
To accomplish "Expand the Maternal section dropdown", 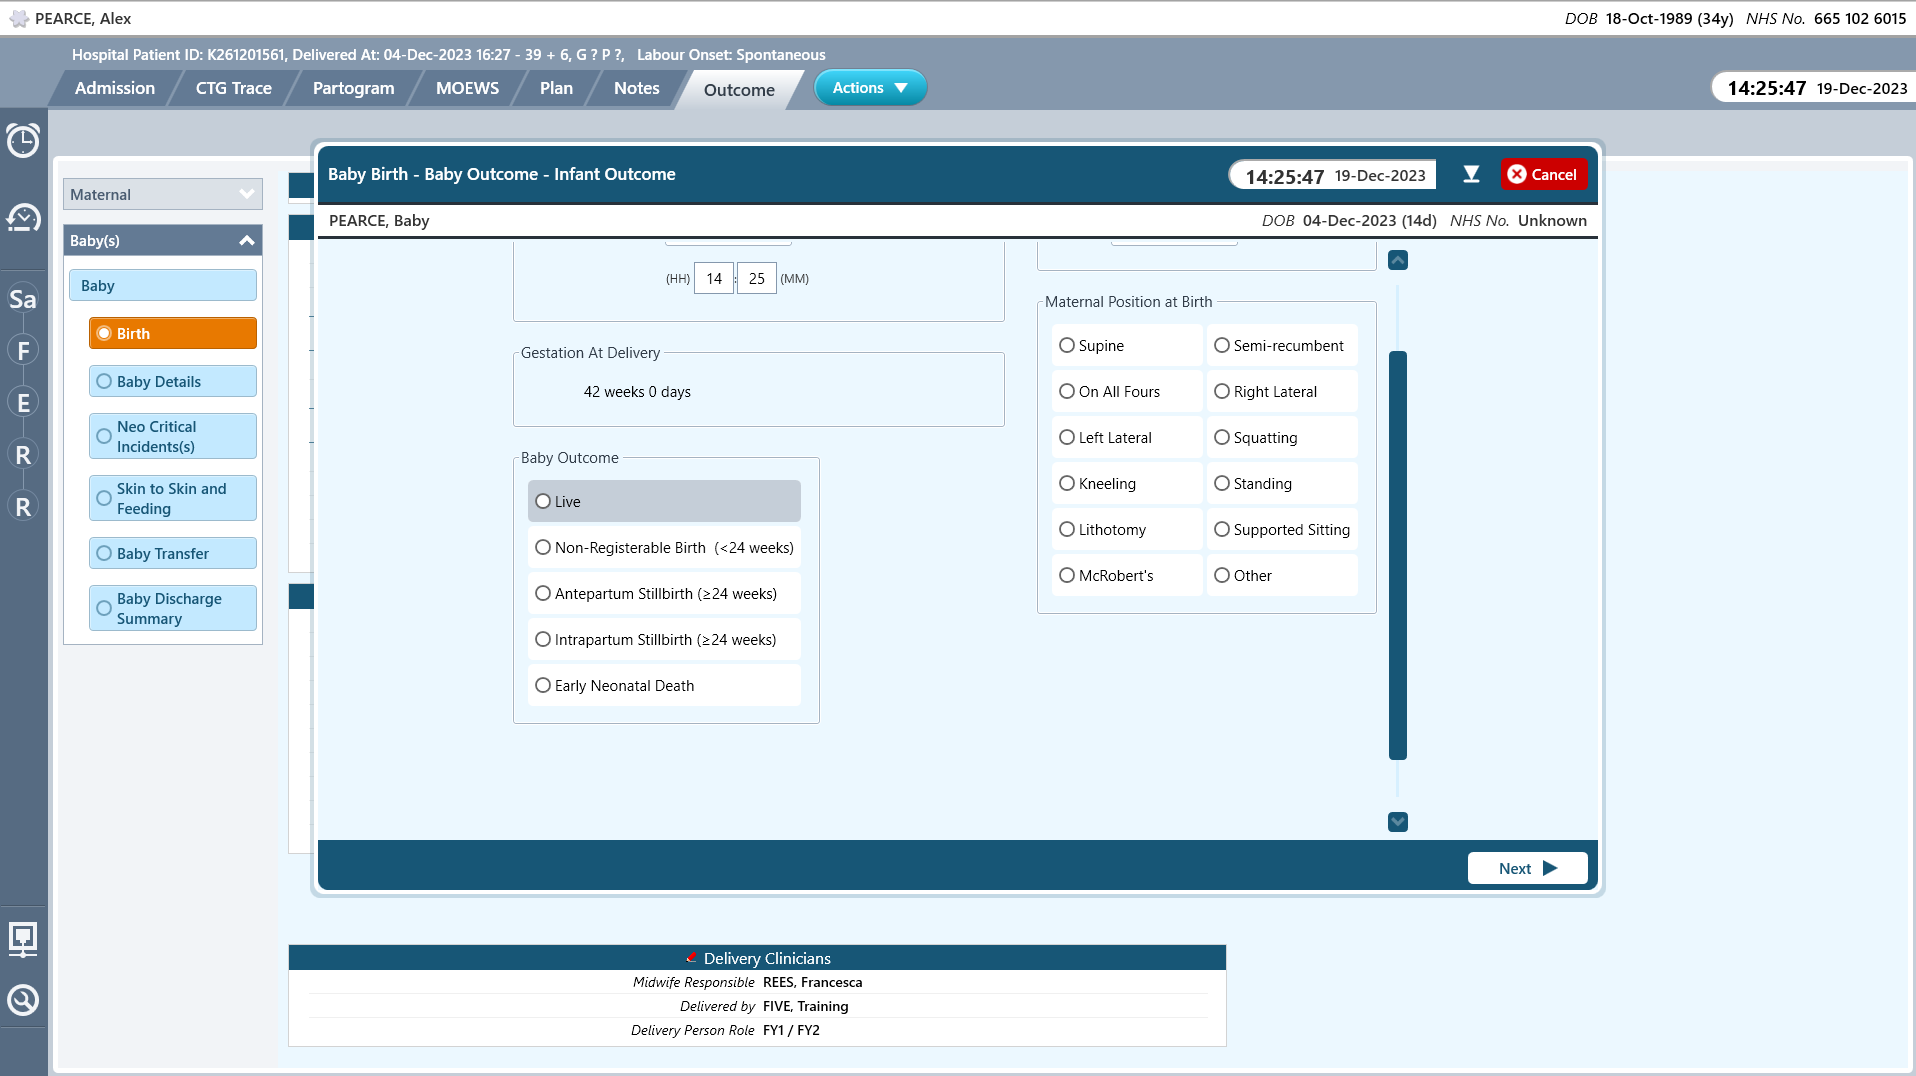I will pos(162,194).
